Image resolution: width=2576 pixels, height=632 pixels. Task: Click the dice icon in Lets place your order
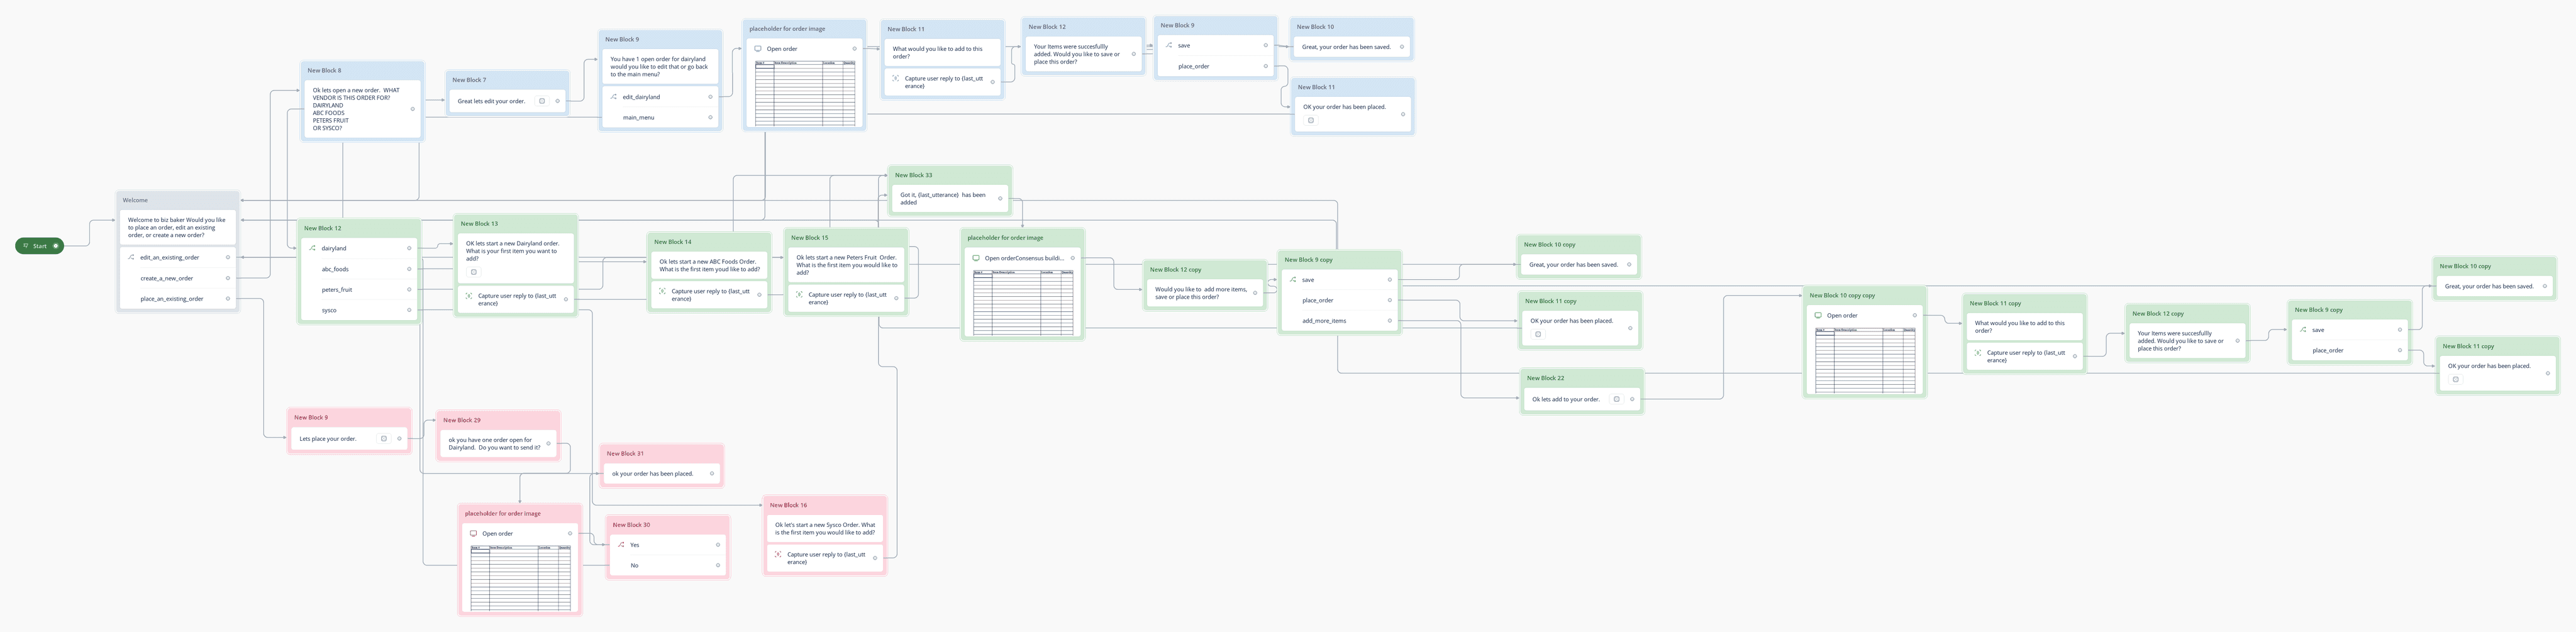[x=383, y=438]
